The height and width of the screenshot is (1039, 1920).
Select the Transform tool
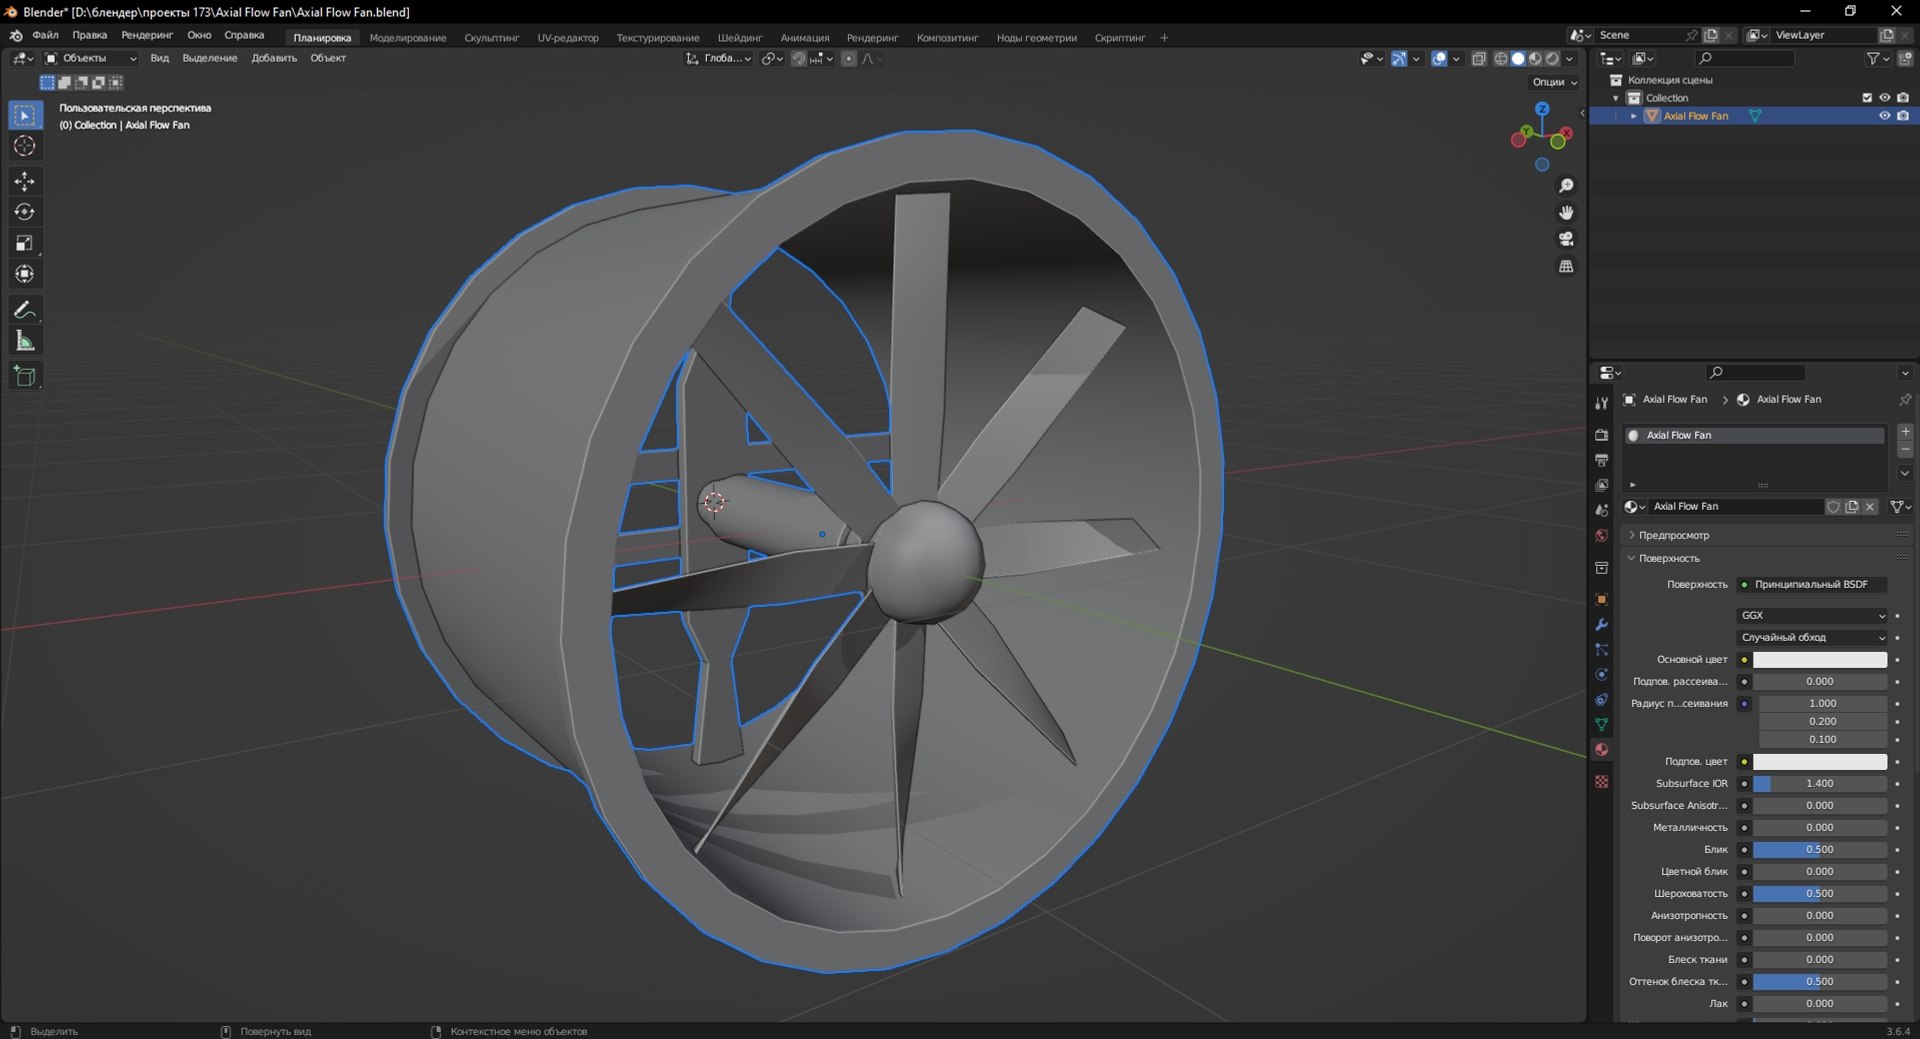[25, 274]
